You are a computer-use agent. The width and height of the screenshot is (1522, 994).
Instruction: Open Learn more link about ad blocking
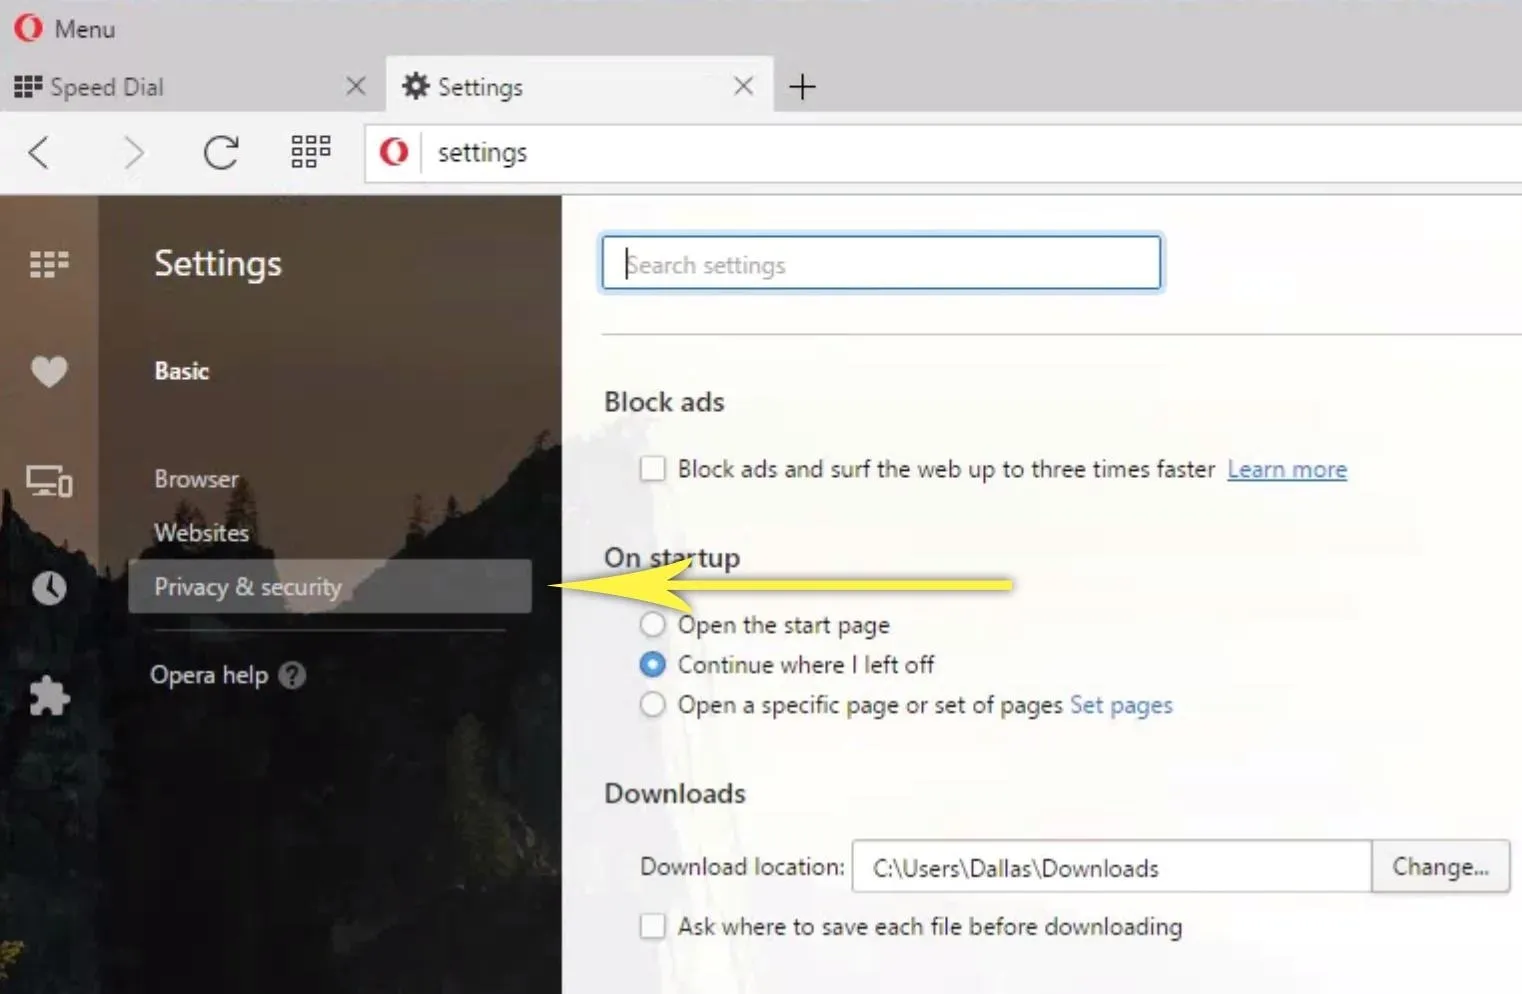pos(1287,469)
